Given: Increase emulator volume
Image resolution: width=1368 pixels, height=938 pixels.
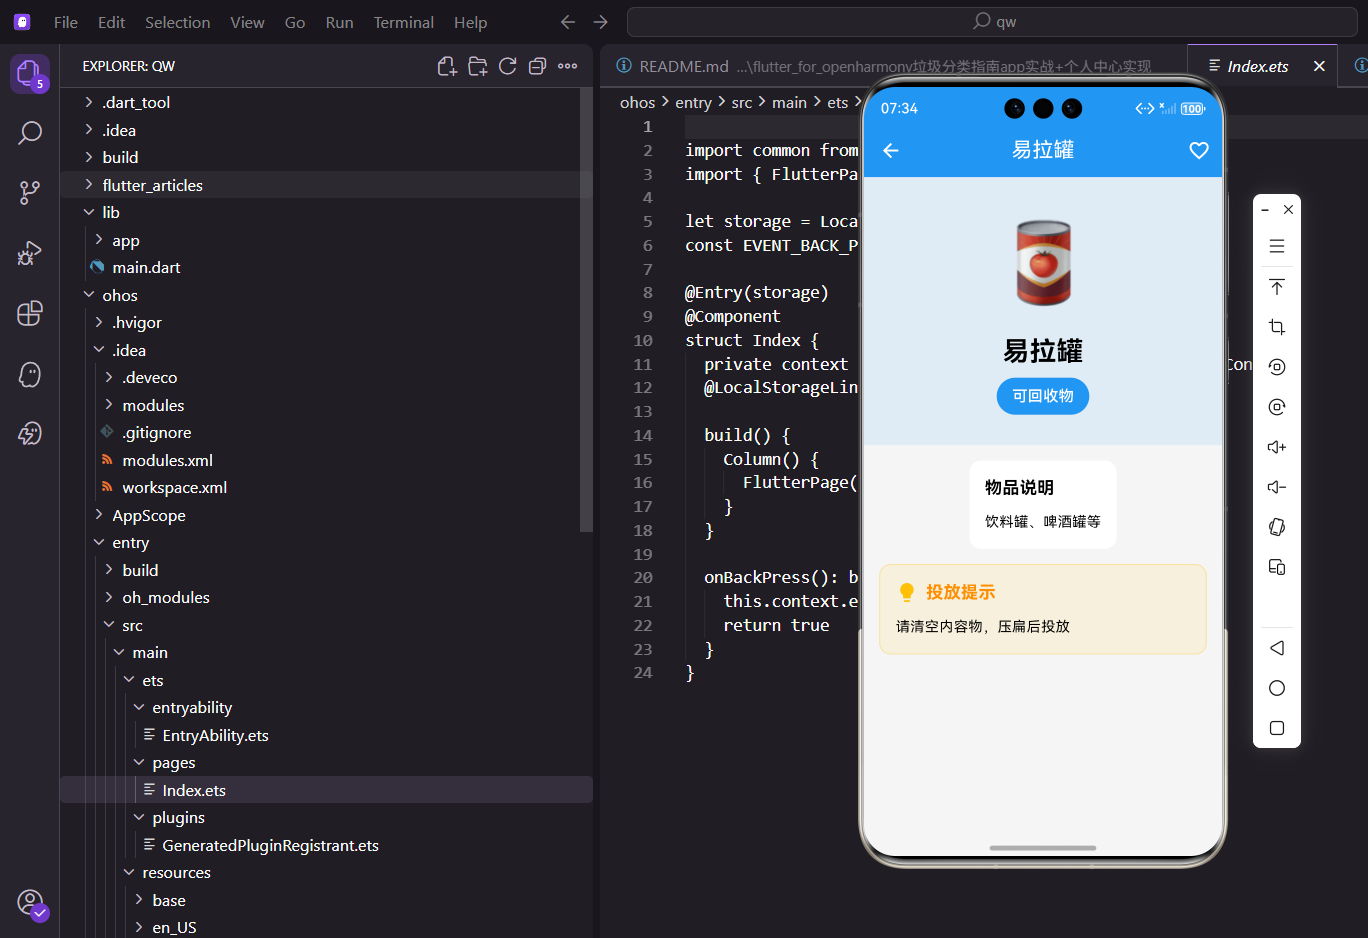Looking at the screenshot, I should 1277,447.
